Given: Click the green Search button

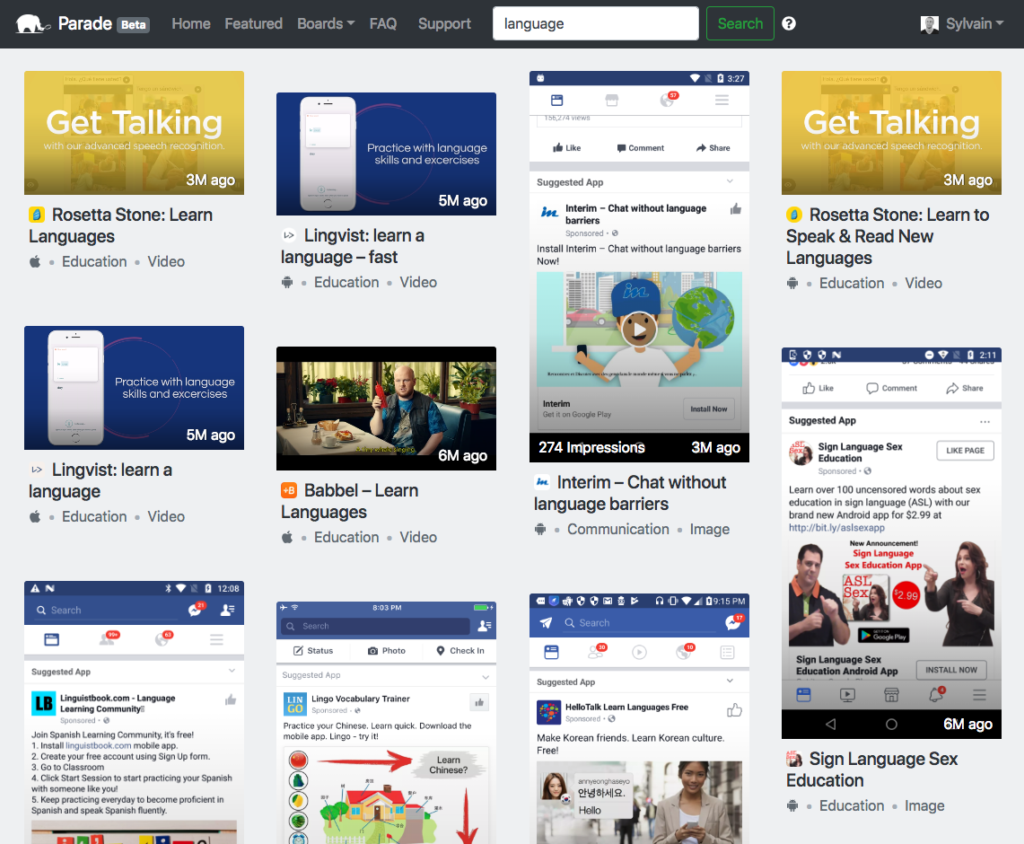Looking at the screenshot, I should tap(739, 23).
